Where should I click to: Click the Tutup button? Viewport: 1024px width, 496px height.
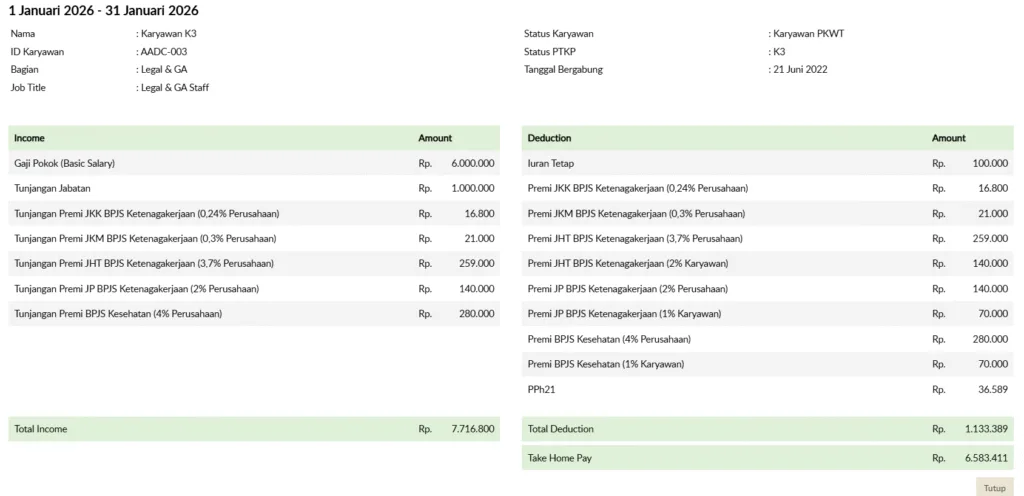[994, 488]
